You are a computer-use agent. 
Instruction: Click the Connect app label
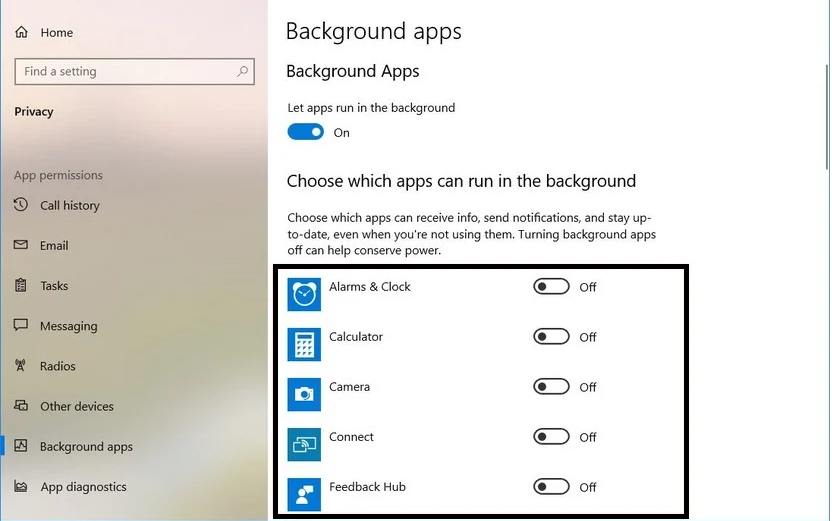(x=351, y=437)
